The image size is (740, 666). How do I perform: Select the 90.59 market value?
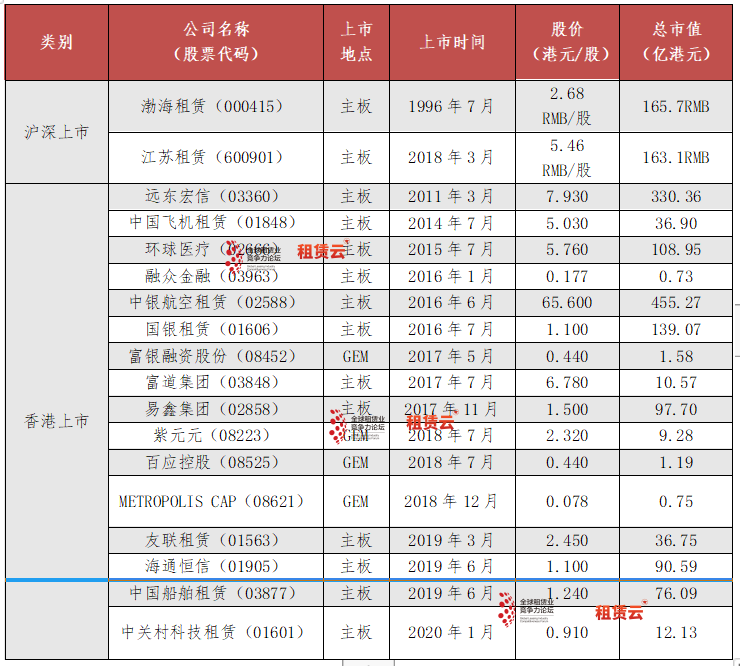click(676, 566)
